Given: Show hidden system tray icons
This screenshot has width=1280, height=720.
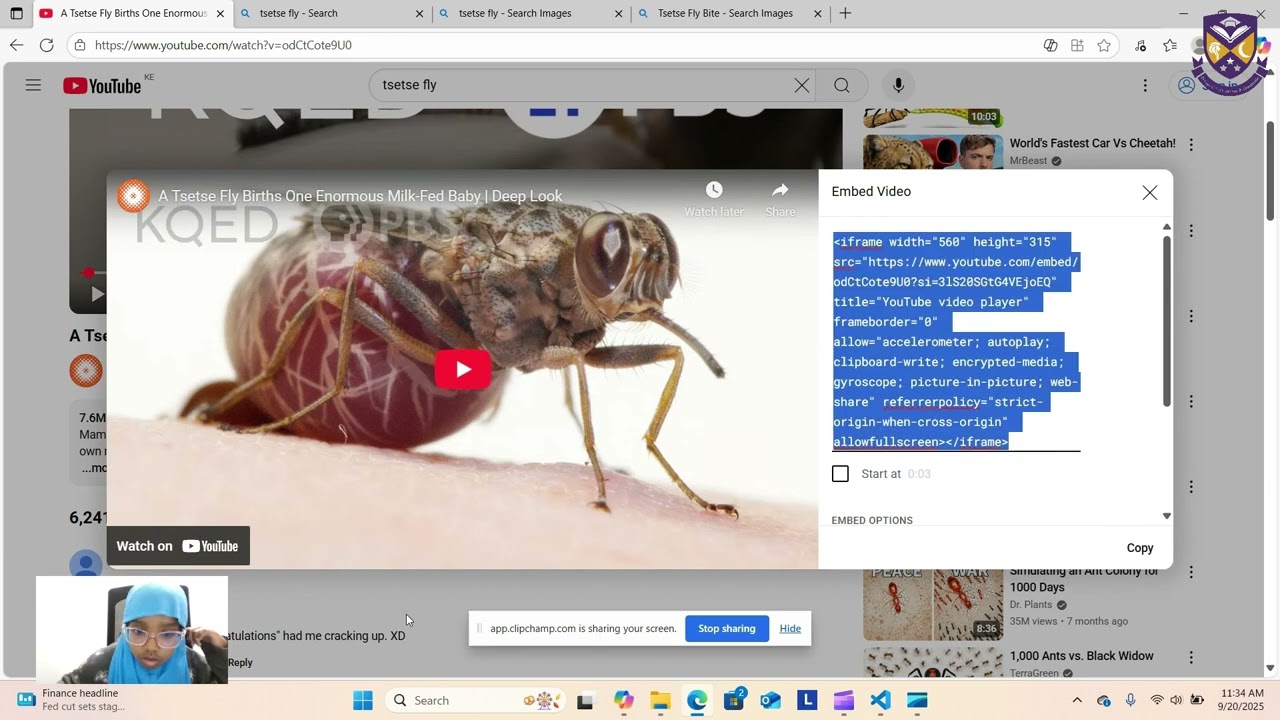Looking at the screenshot, I should coord(1077,700).
